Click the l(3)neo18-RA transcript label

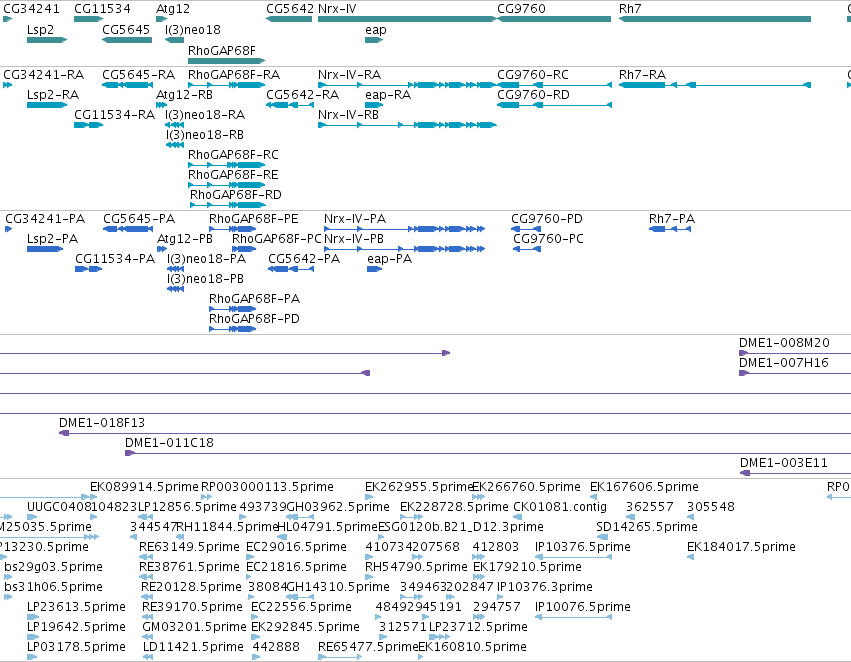tap(205, 114)
